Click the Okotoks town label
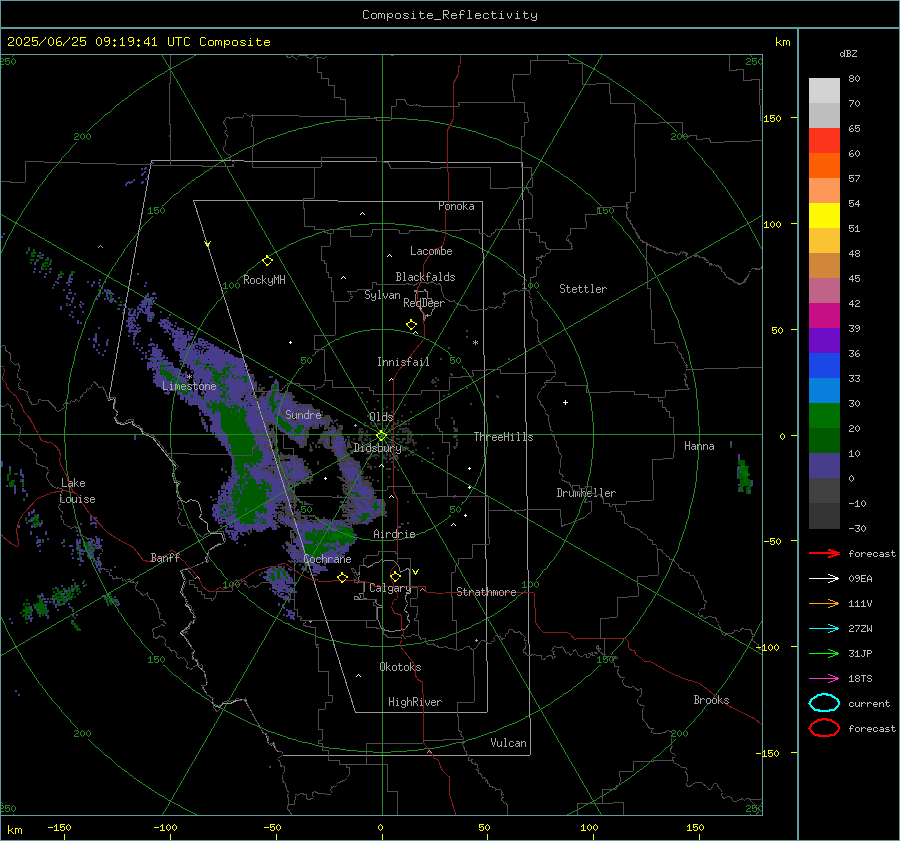 click(400, 667)
